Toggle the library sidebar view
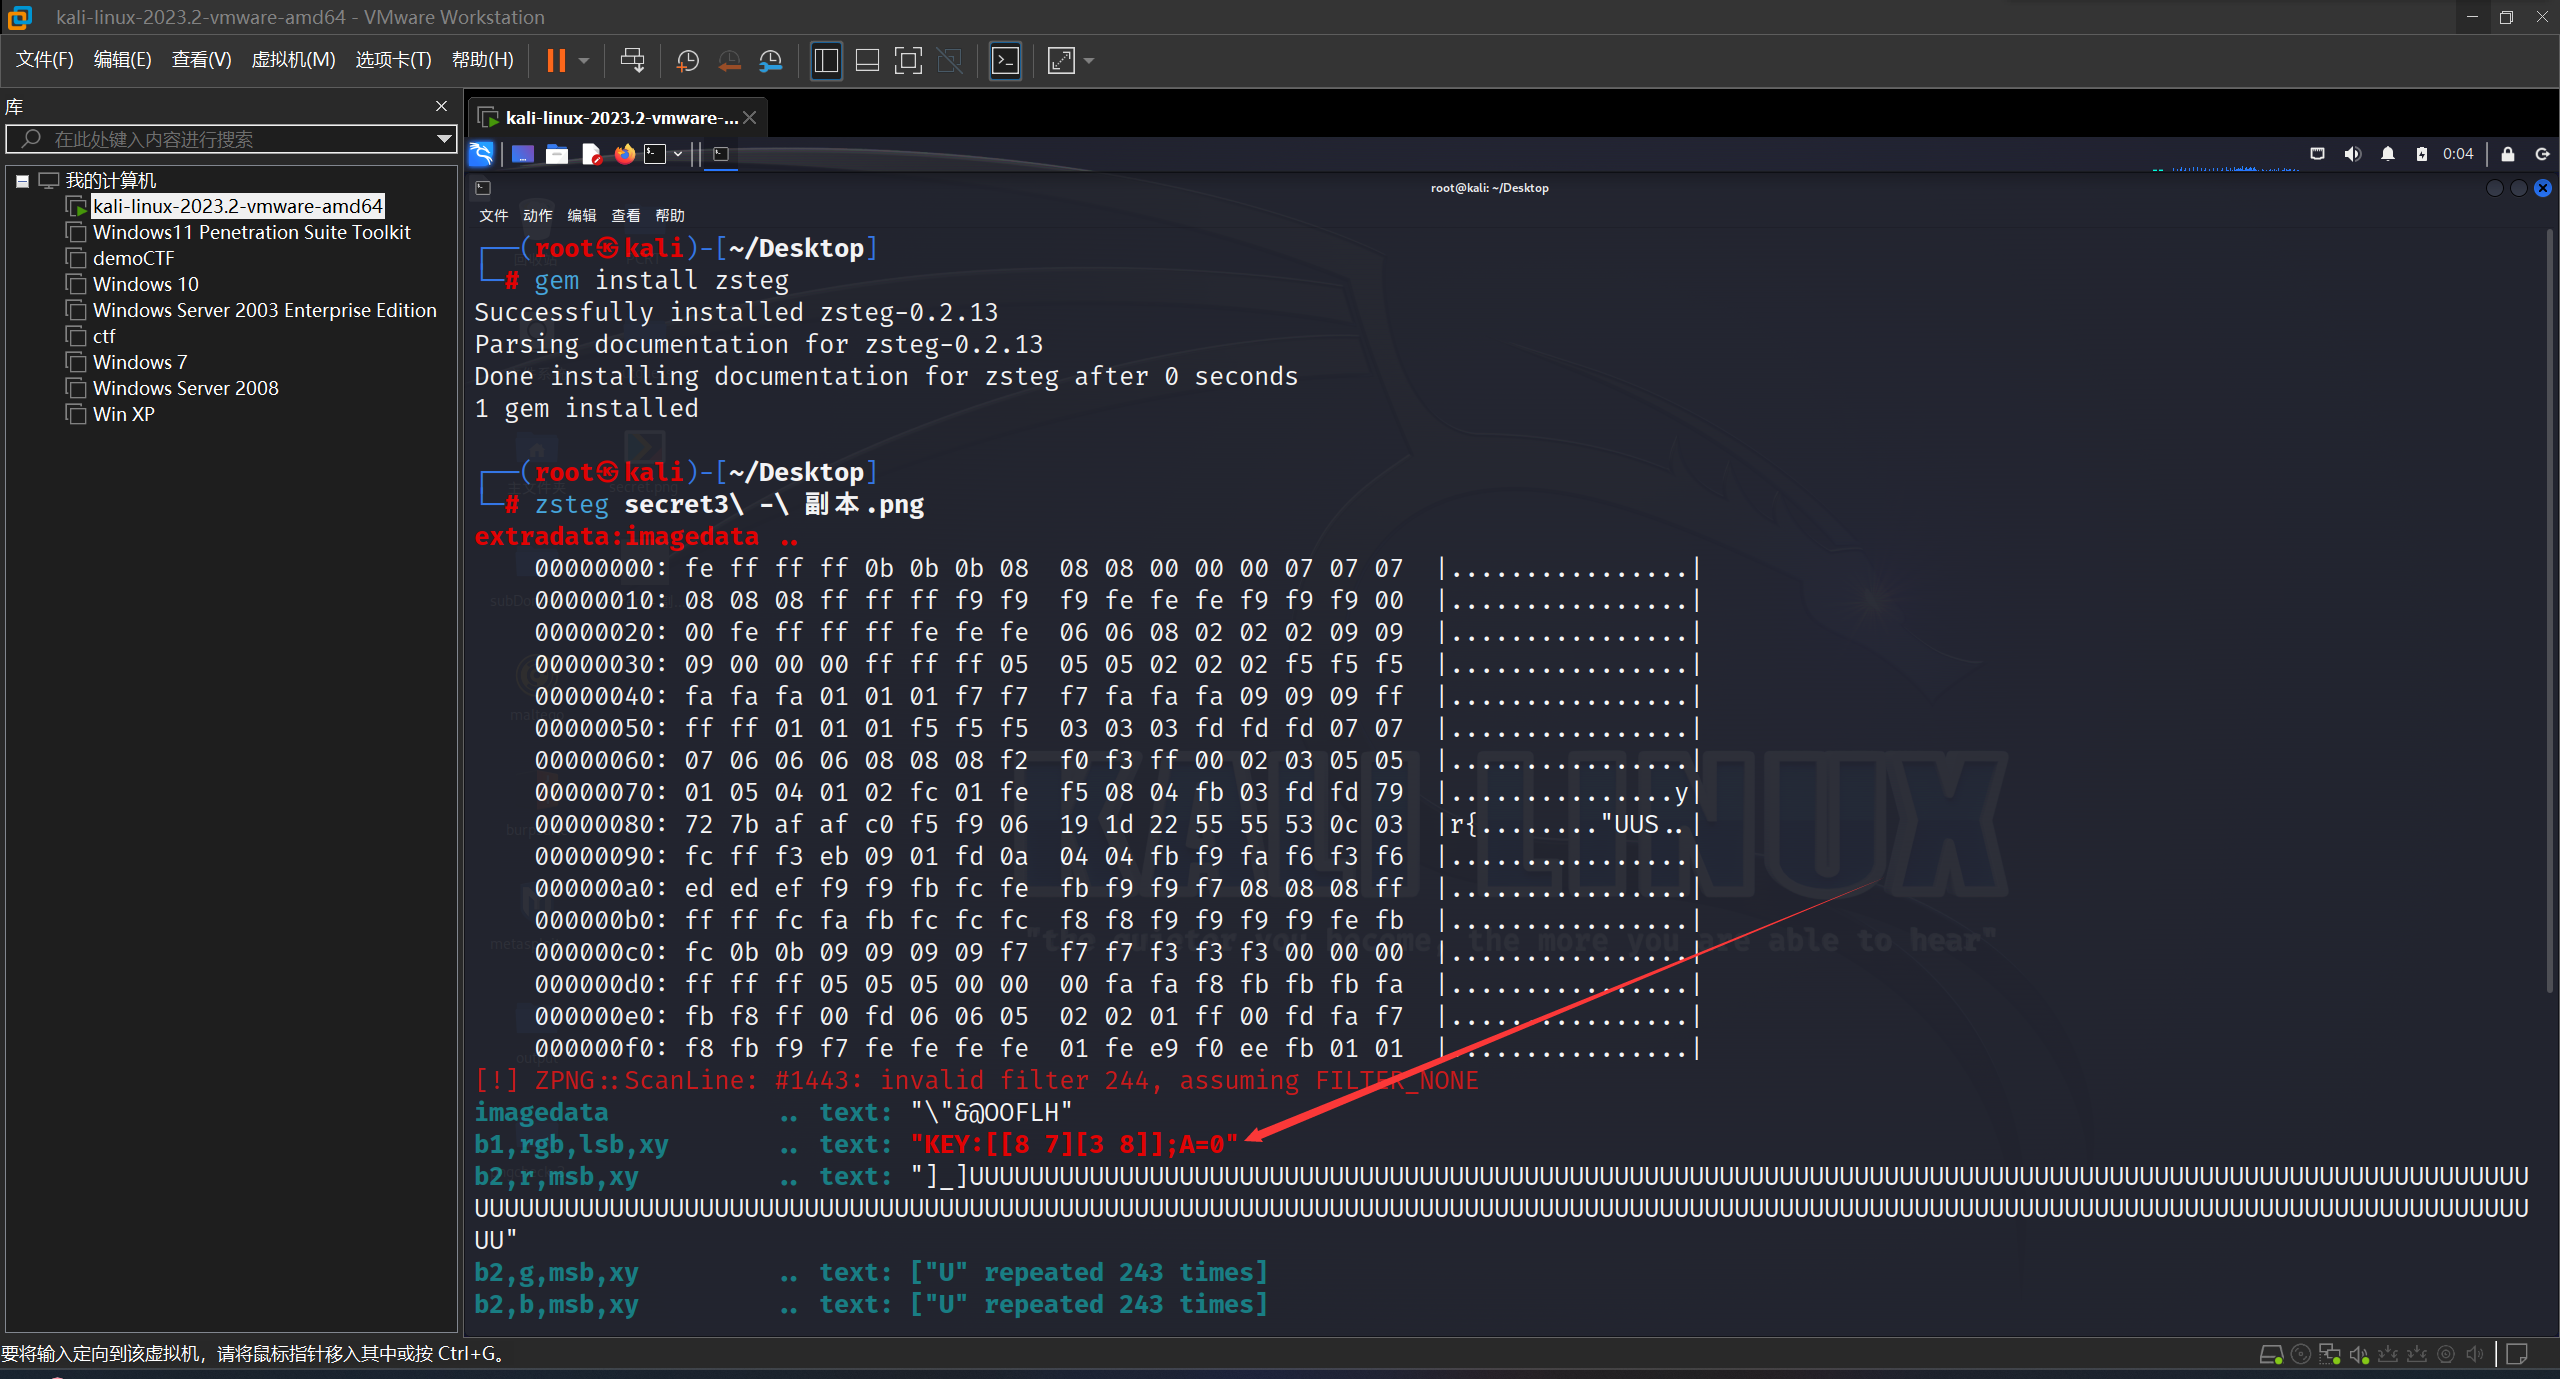 click(826, 61)
